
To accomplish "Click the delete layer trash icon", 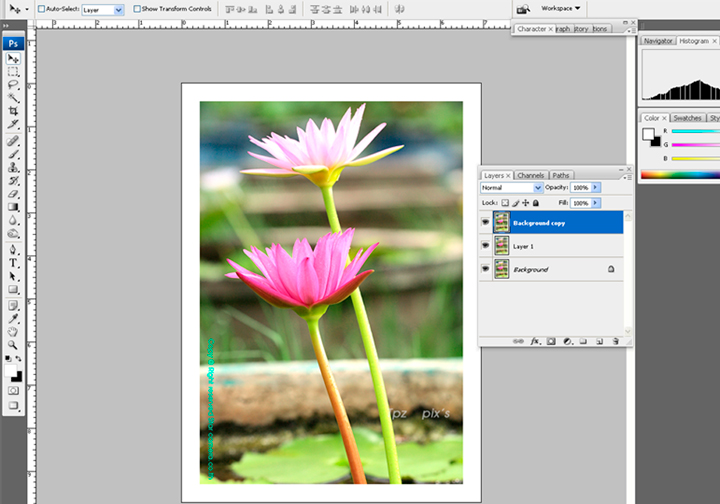I will [x=616, y=341].
